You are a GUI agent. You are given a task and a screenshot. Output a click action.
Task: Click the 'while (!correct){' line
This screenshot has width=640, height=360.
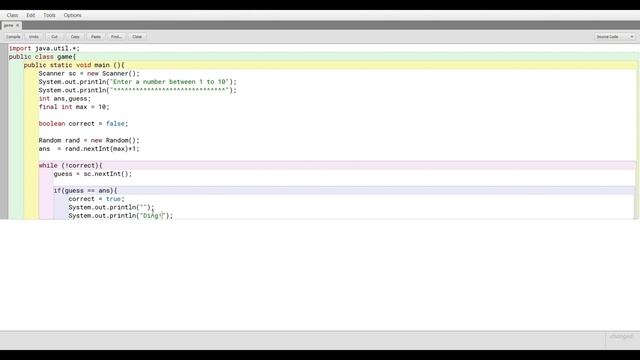coord(71,165)
